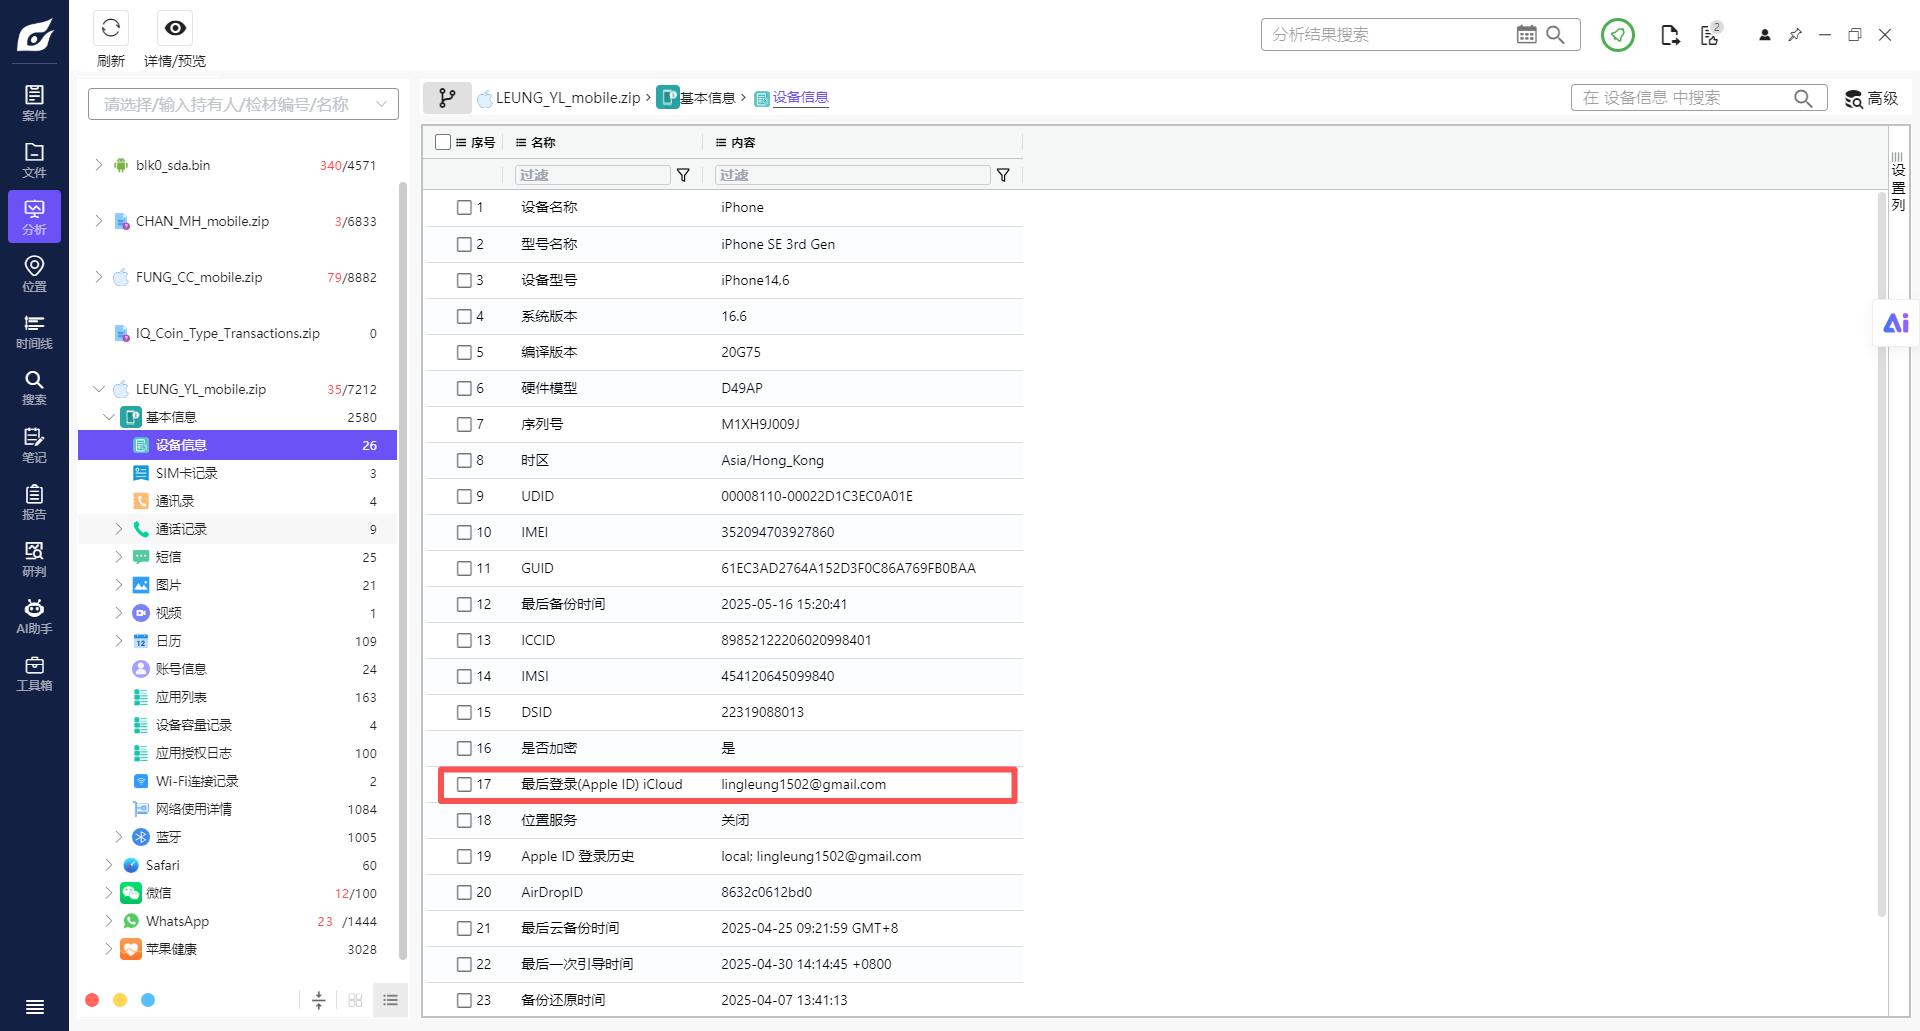This screenshot has height=1031, width=1920.
Task: Check row 1 设备名称 checkbox
Action: coord(464,208)
